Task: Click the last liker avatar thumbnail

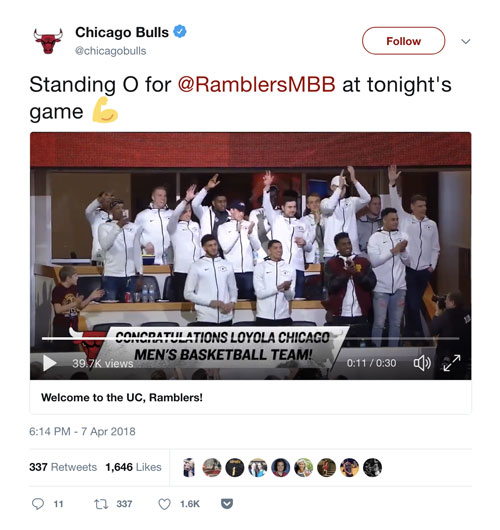Action: [x=372, y=467]
